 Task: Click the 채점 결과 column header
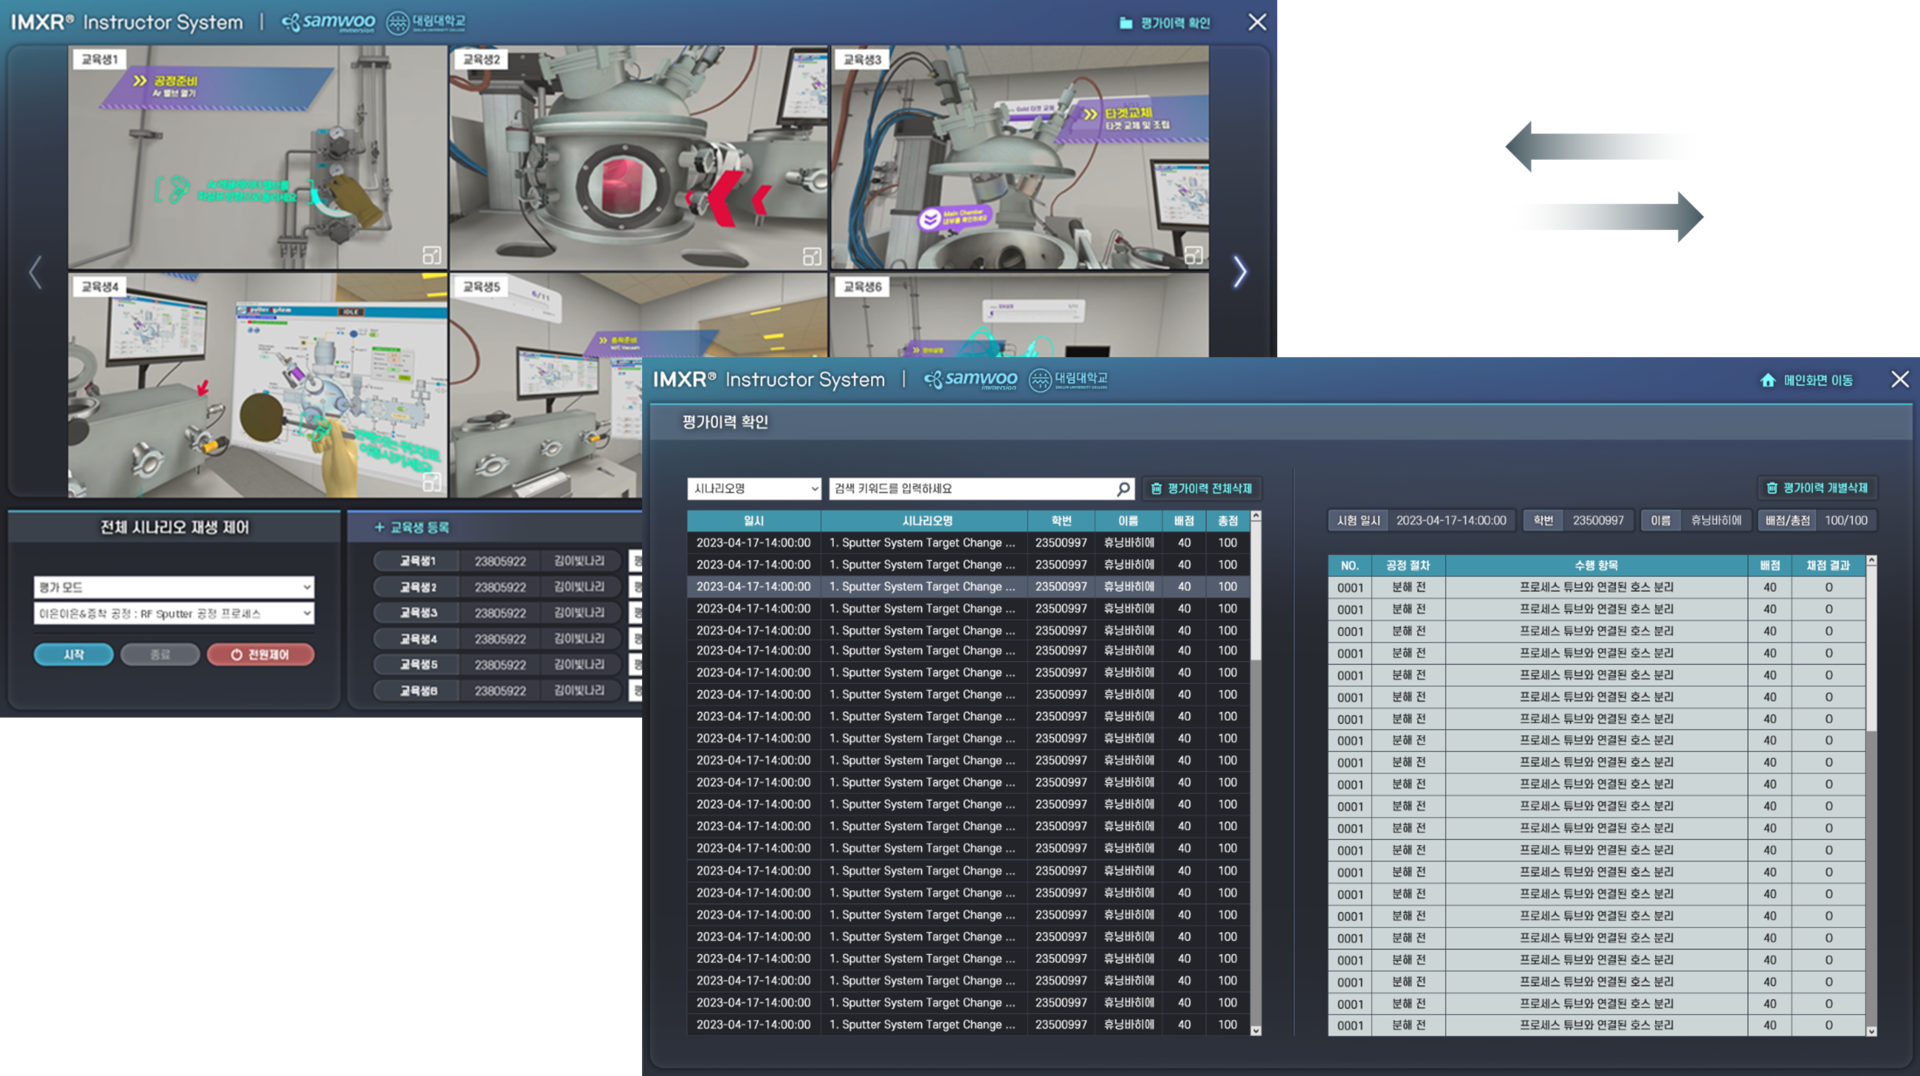point(1828,566)
